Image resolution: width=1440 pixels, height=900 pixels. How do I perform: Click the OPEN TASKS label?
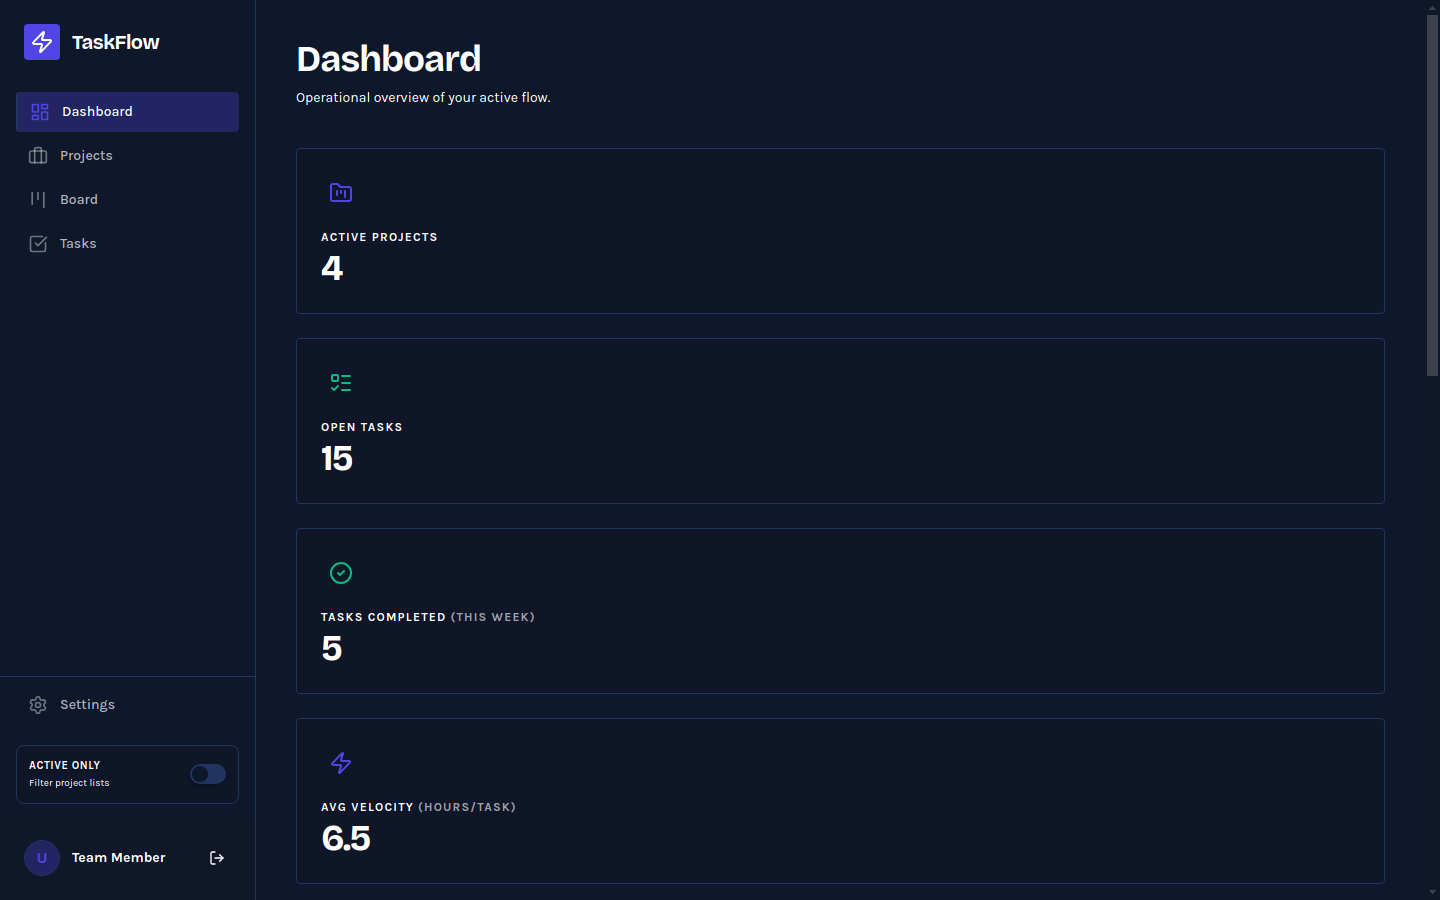pos(362,427)
